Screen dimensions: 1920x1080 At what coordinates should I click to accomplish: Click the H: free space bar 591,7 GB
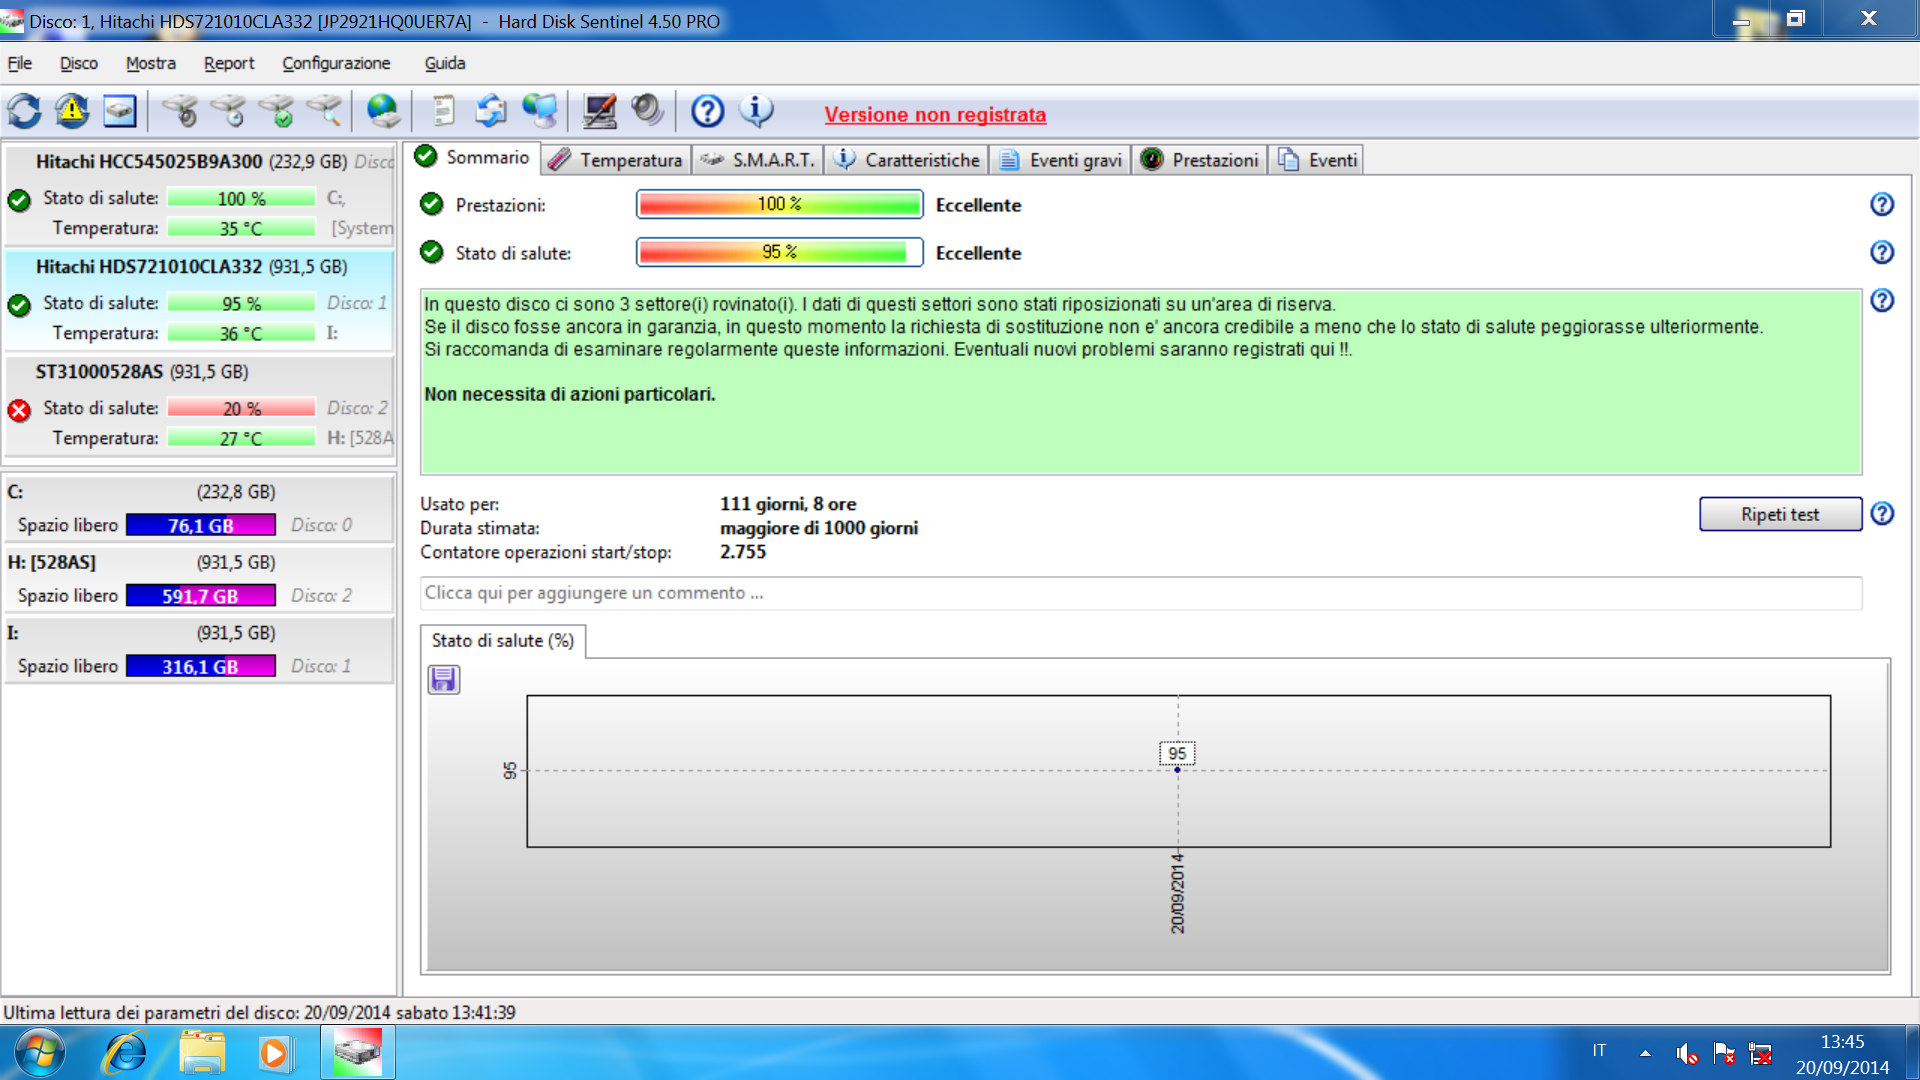(x=200, y=596)
